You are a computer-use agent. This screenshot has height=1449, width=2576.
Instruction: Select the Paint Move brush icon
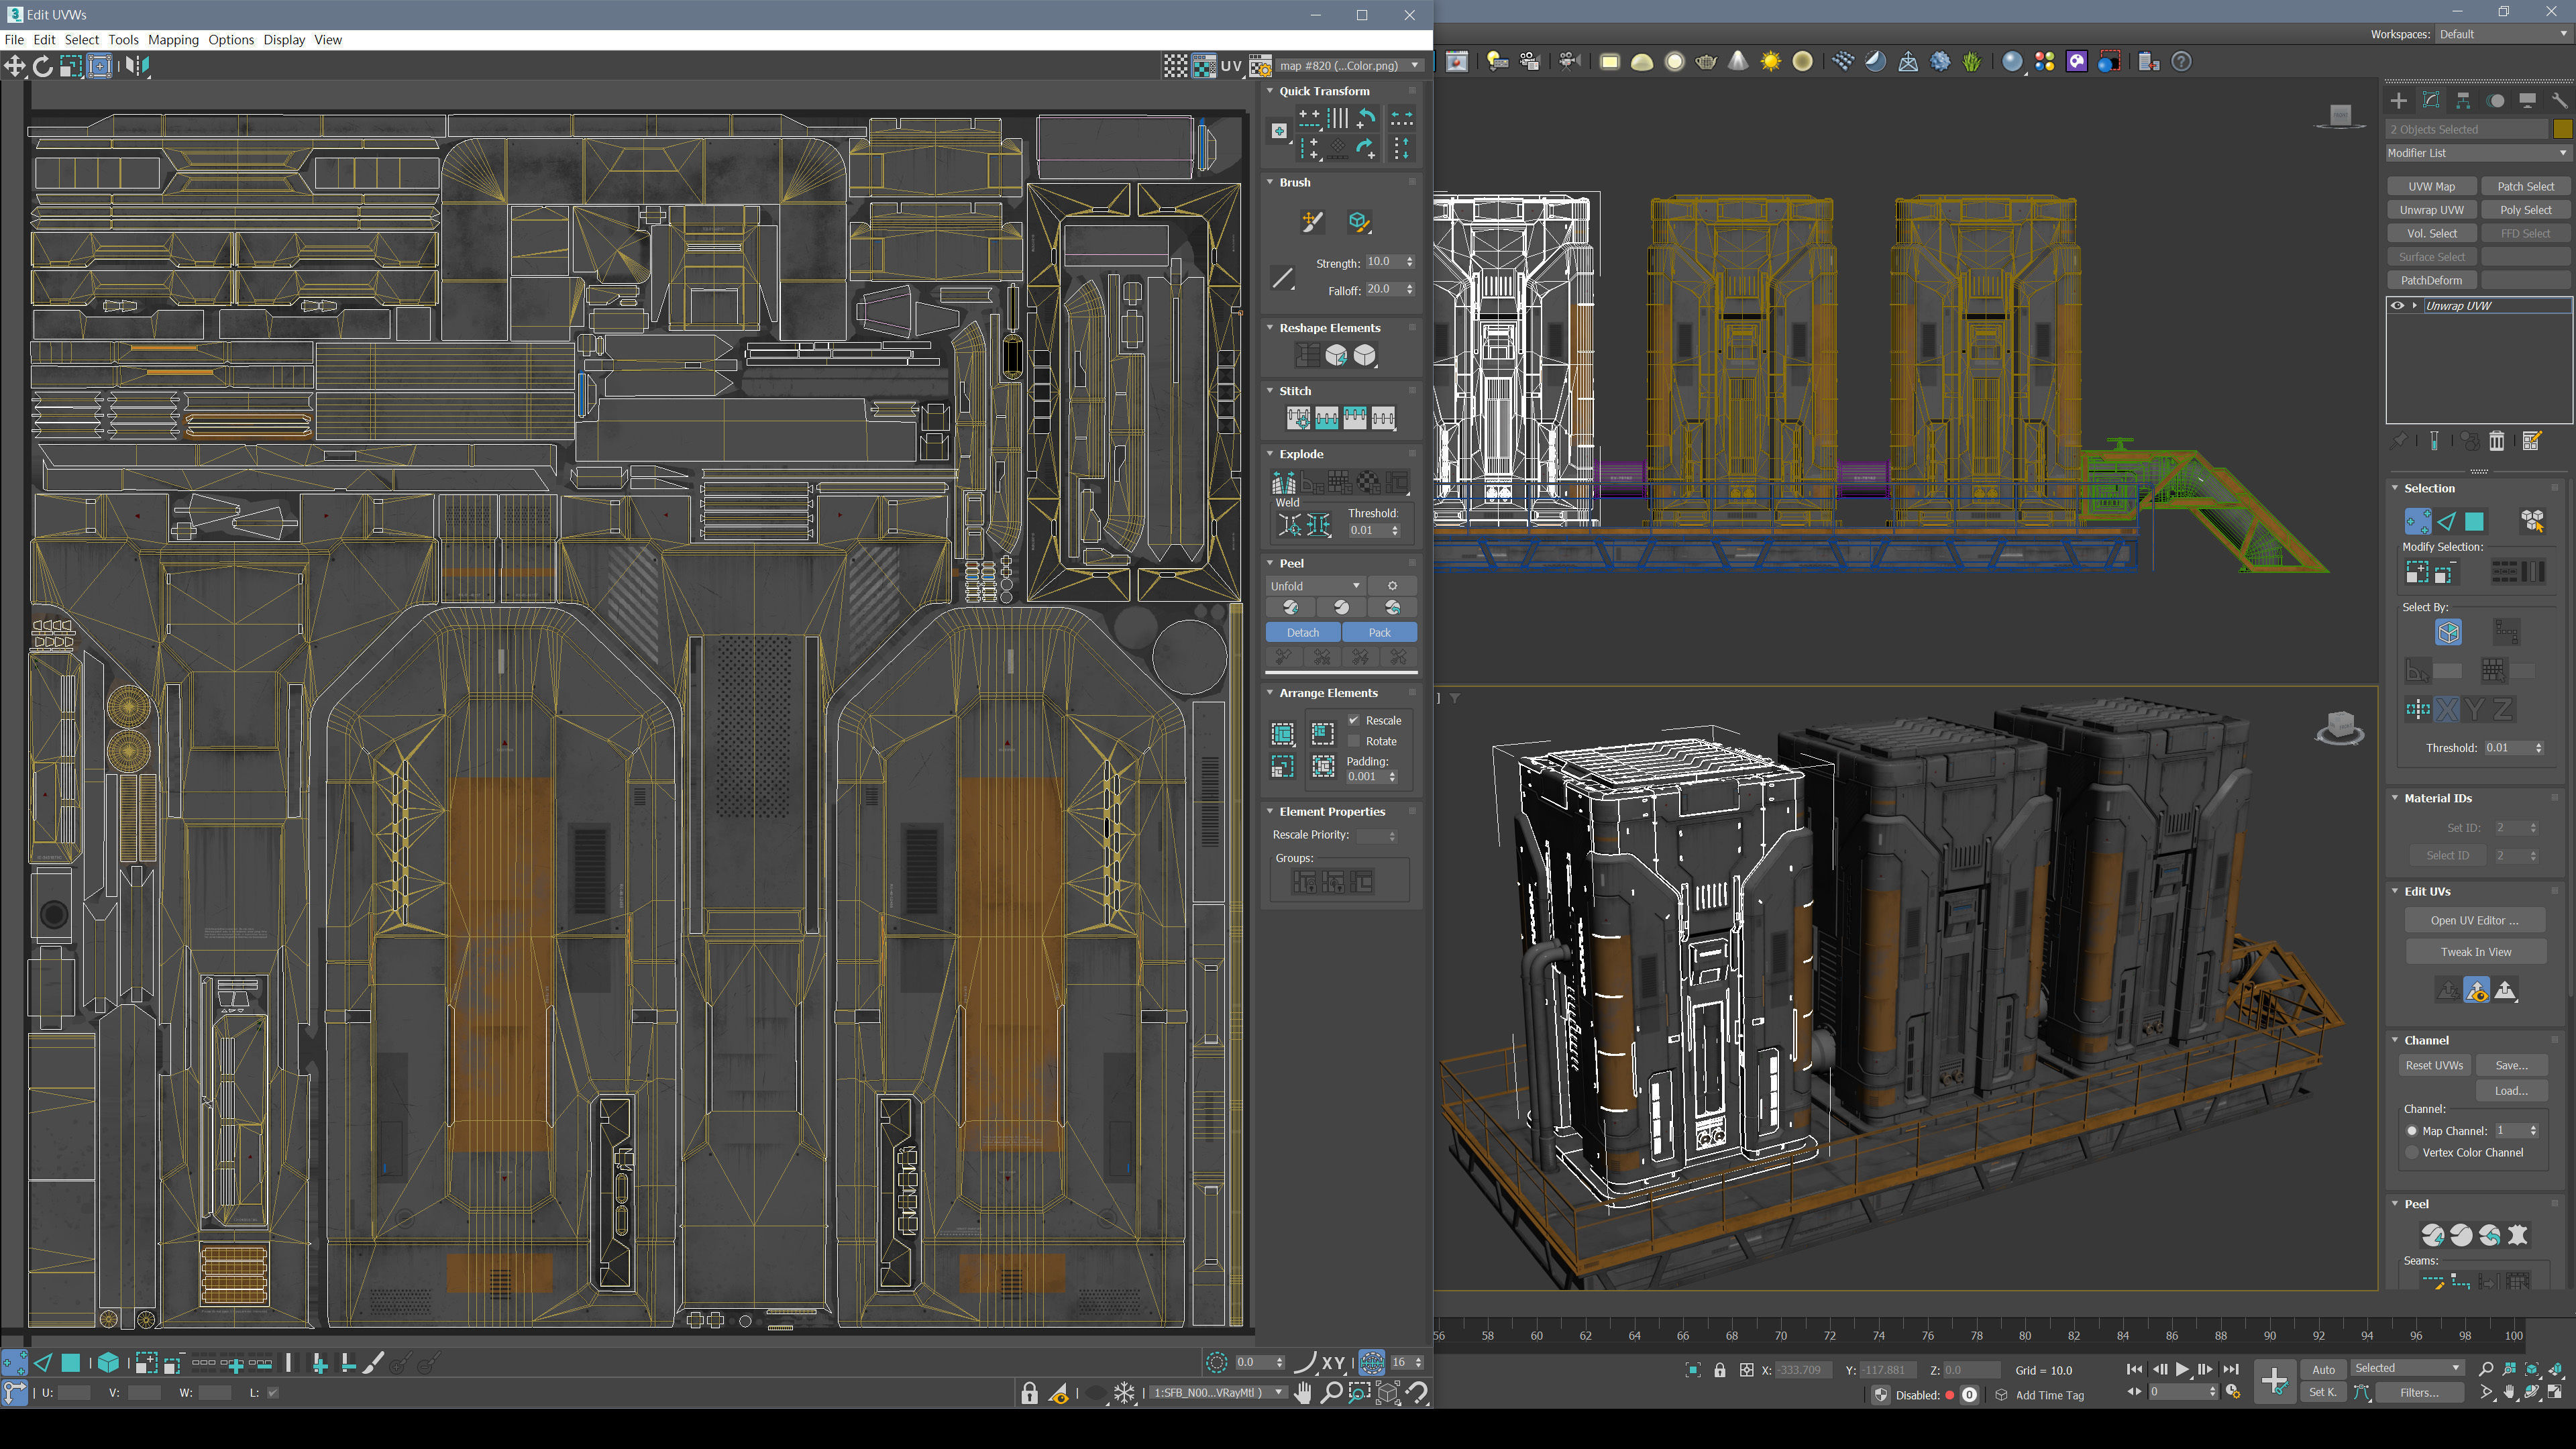[x=1312, y=221]
